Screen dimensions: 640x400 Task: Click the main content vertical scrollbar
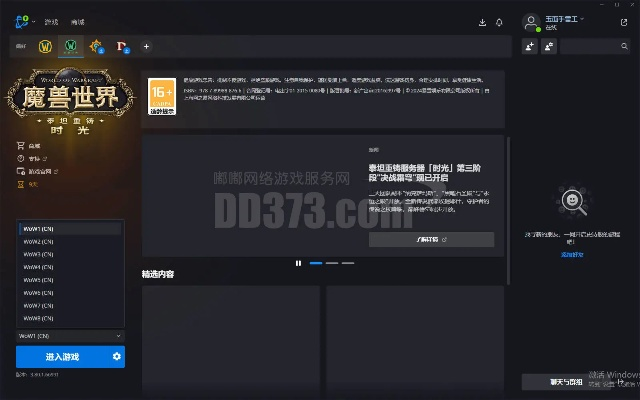coord(508,211)
